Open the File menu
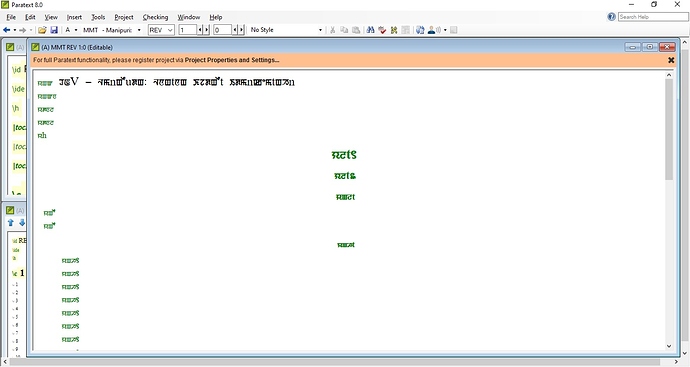690x367 pixels. coord(11,17)
